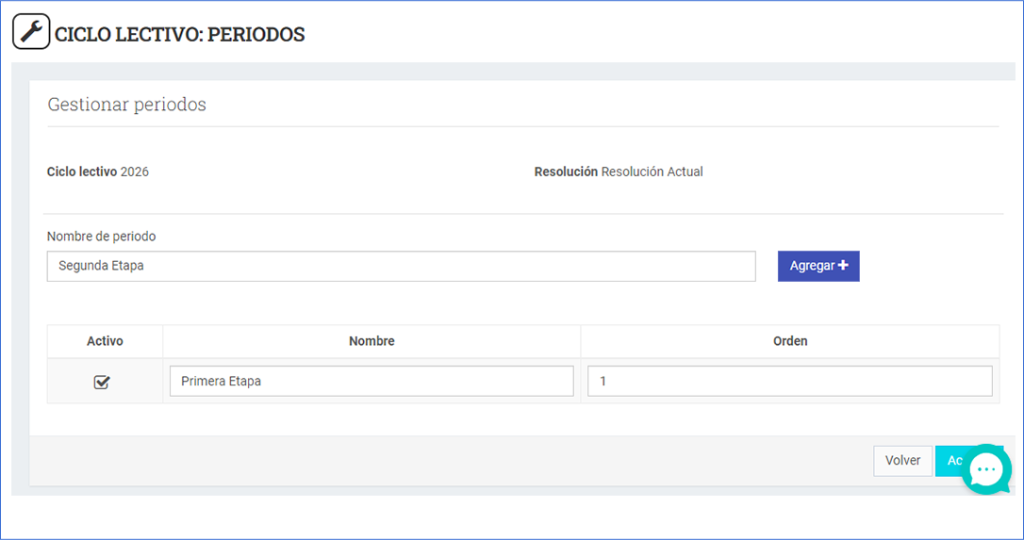Click the 2026 ciclo lectivo value
The width and height of the screenshot is (1024, 540).
pyautogui.click(x=135, y=172)
